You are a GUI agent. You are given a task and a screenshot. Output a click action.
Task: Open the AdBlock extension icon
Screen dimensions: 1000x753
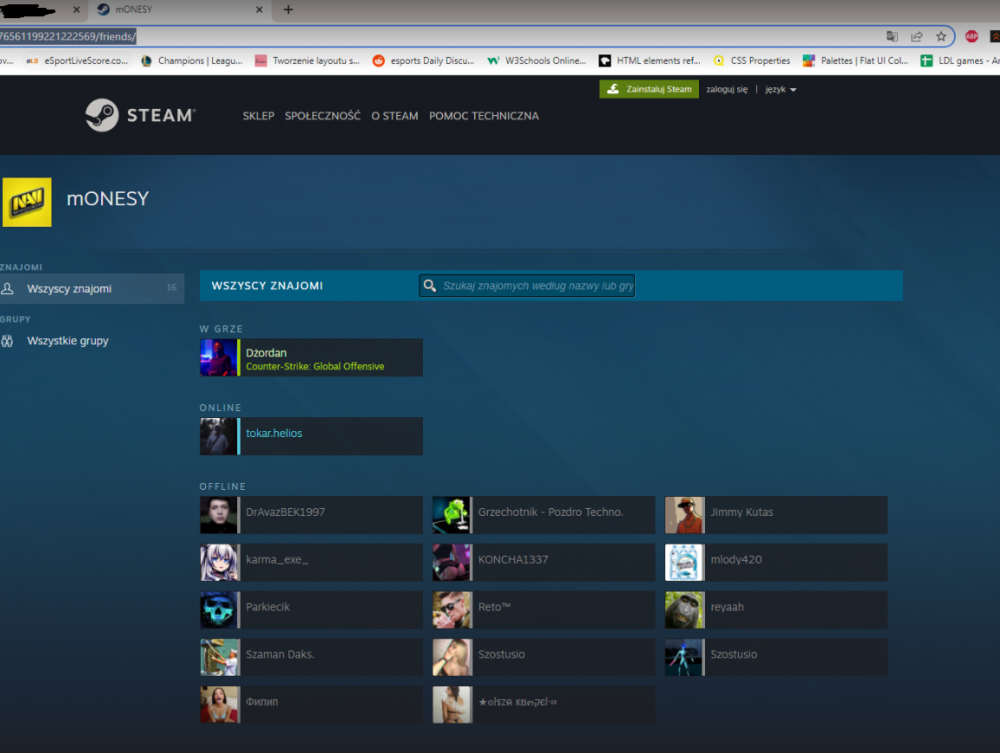(971, 36)
